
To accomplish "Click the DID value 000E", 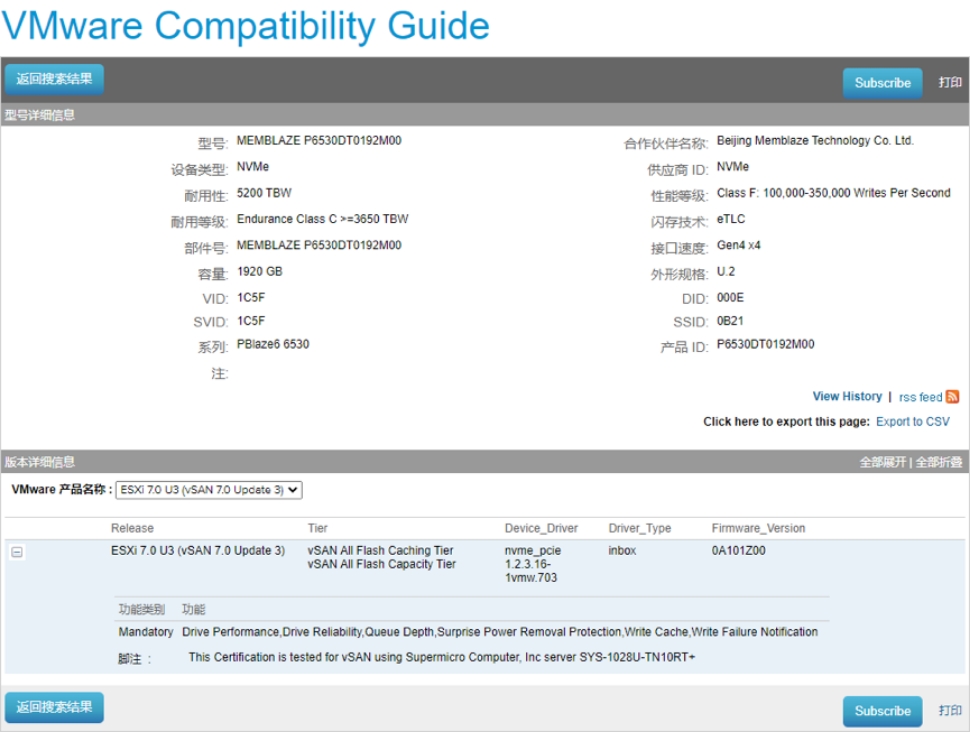I will click(730, 298).
